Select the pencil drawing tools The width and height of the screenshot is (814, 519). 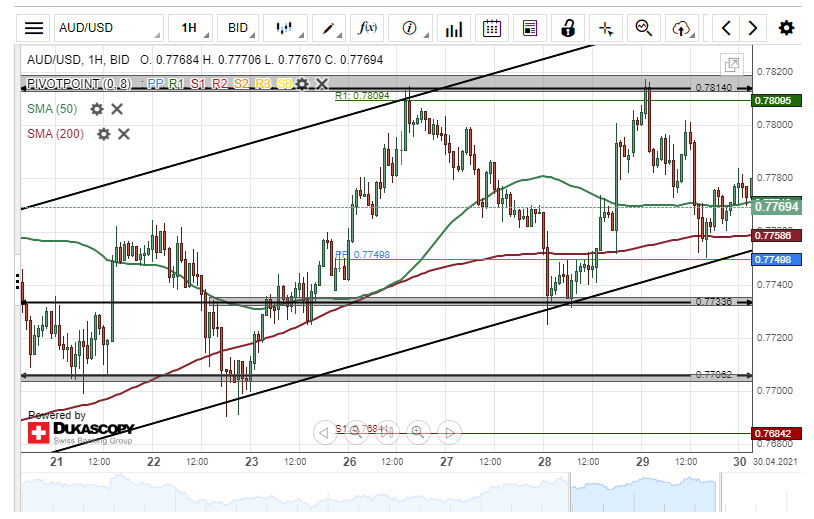tap(329, 28)
